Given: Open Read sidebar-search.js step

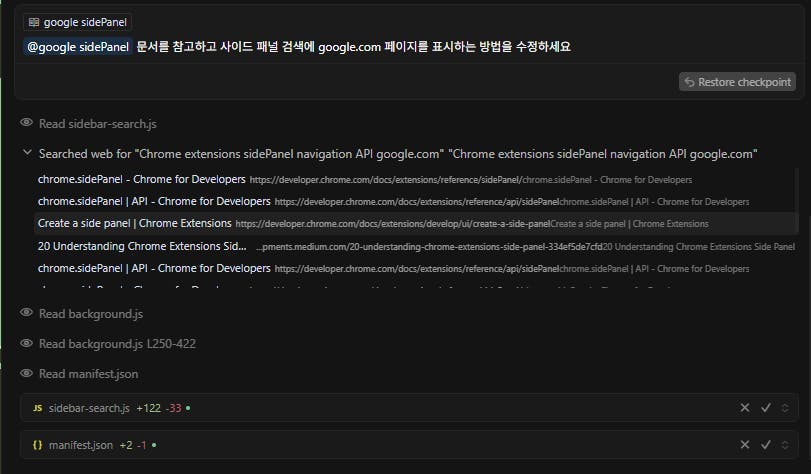Looking at the screenshot, I should click(x=98, y=124).
